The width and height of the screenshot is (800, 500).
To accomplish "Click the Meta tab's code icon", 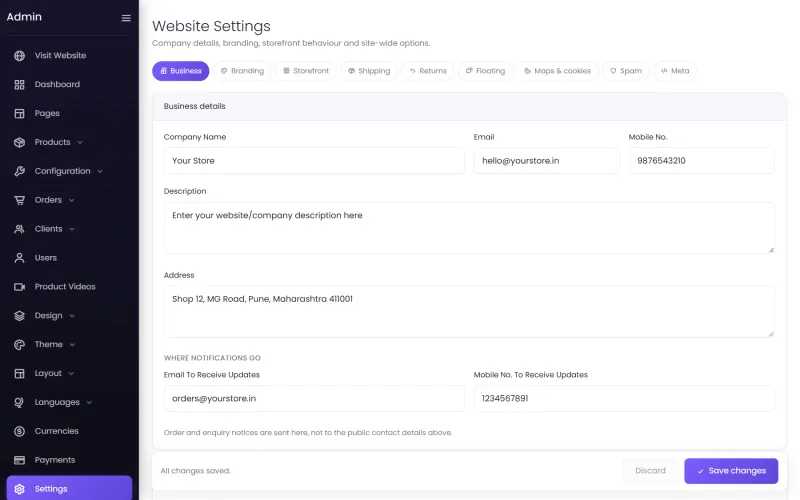I will pyautogui.click(x=664, y=71).
